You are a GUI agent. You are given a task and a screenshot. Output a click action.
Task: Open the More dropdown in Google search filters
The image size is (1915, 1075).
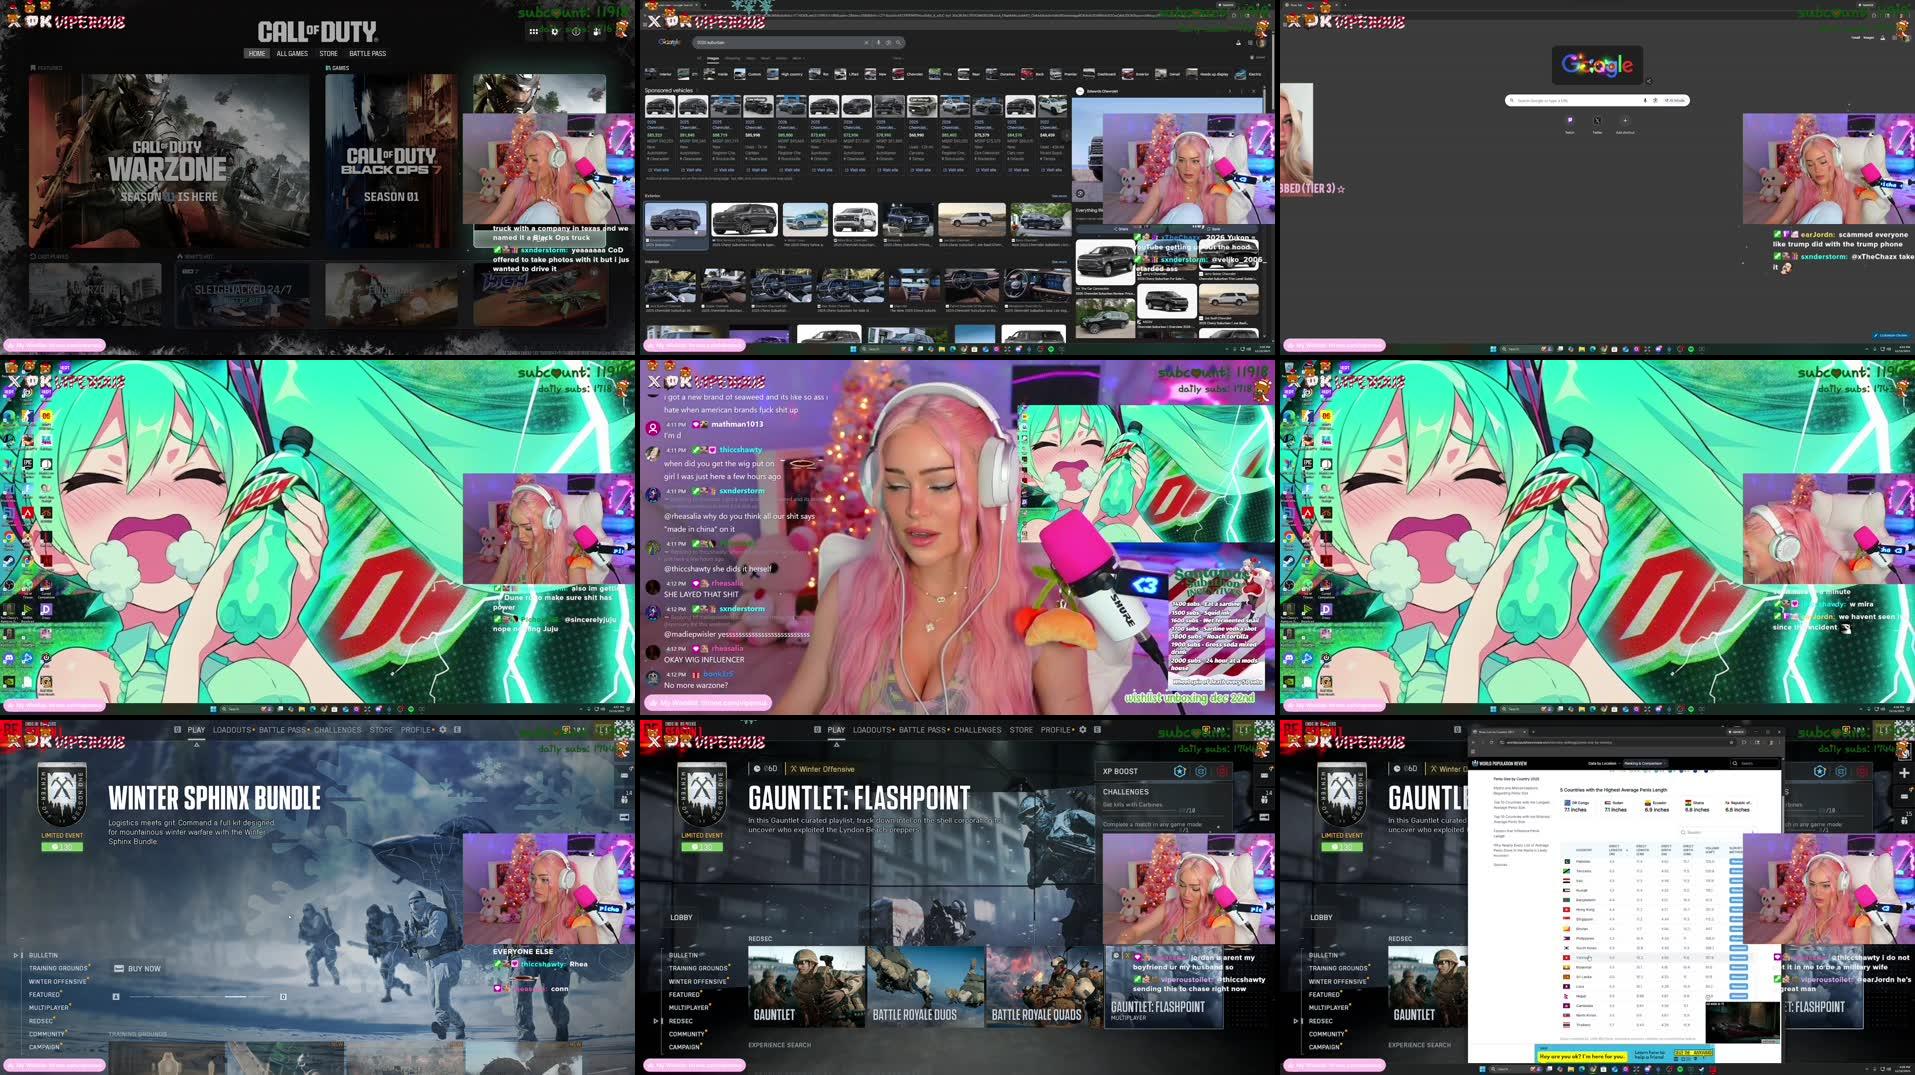pos(797,58)
